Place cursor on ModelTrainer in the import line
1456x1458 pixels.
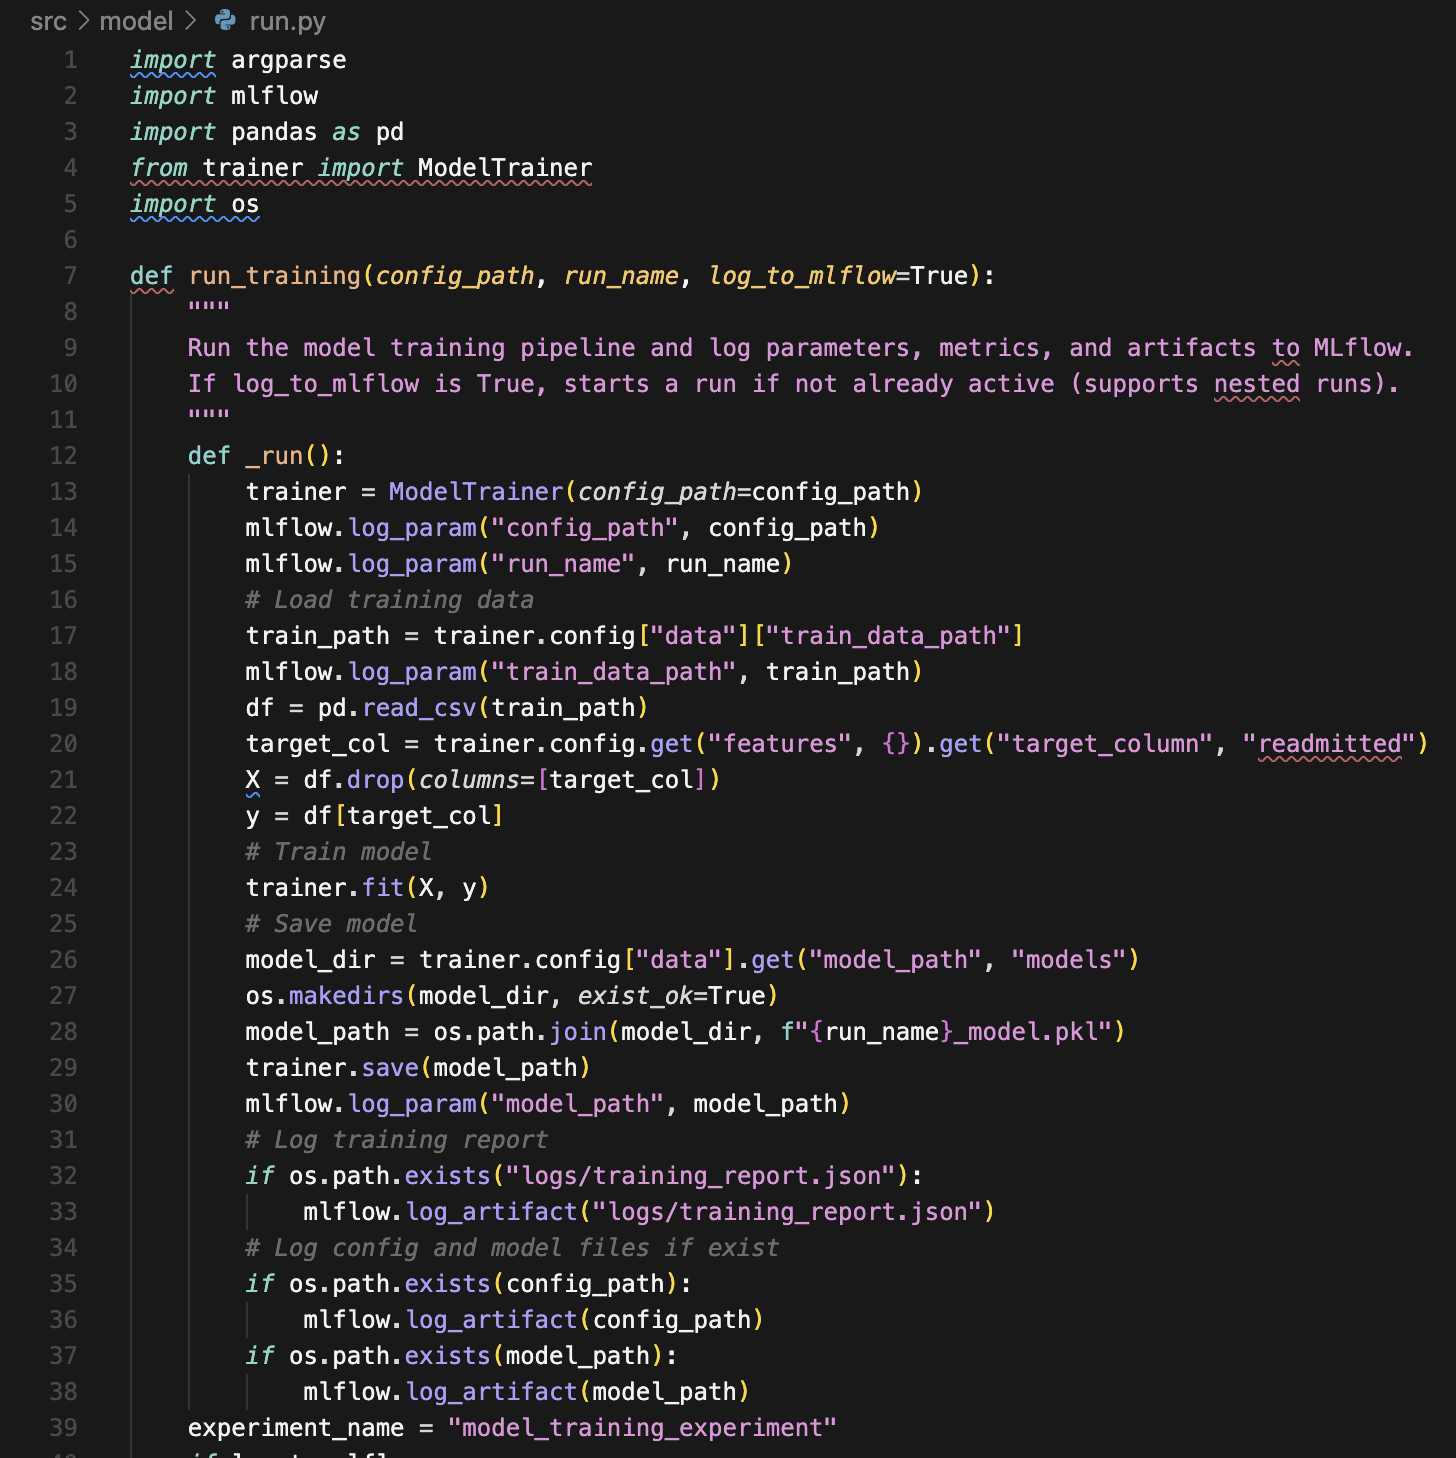click(x=504, y=168)
